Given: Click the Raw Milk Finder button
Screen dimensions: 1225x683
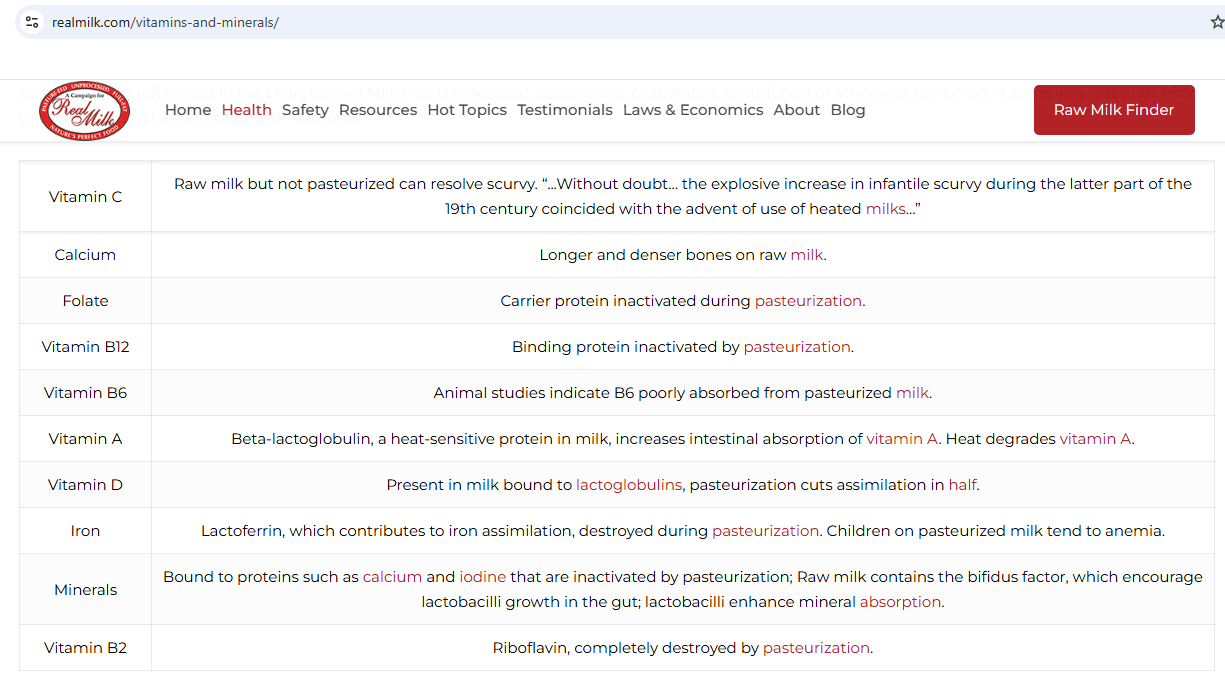Looking at the screenshot, I should 1114,110.
